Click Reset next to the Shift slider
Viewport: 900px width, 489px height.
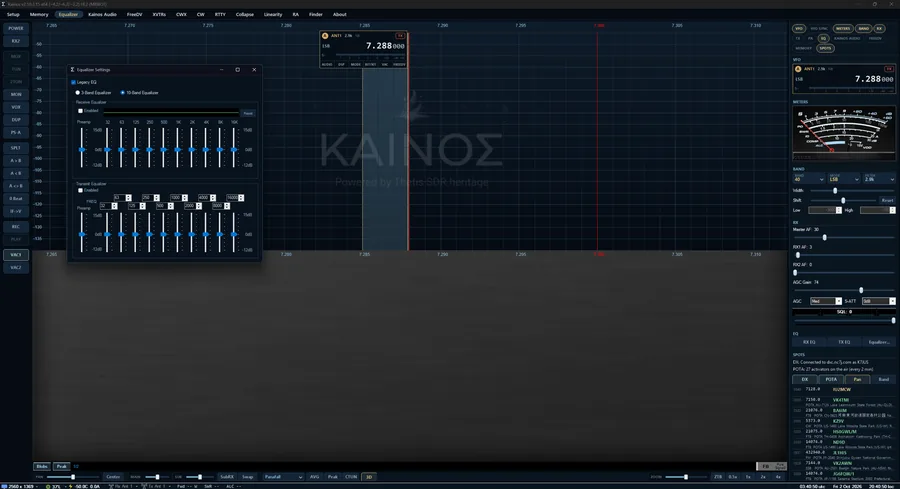point(887,200)
